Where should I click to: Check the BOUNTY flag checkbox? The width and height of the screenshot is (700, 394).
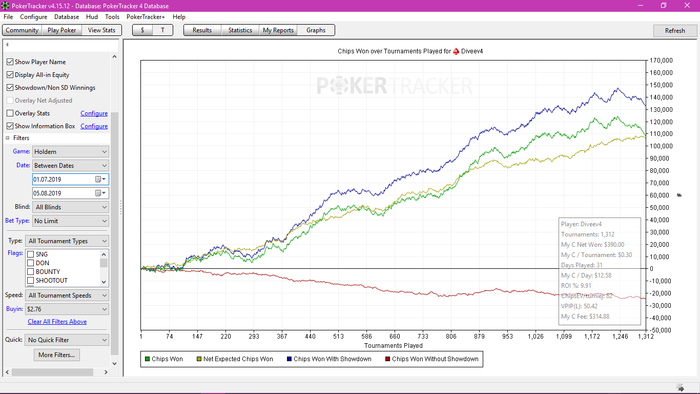click(x=30, y=272)
